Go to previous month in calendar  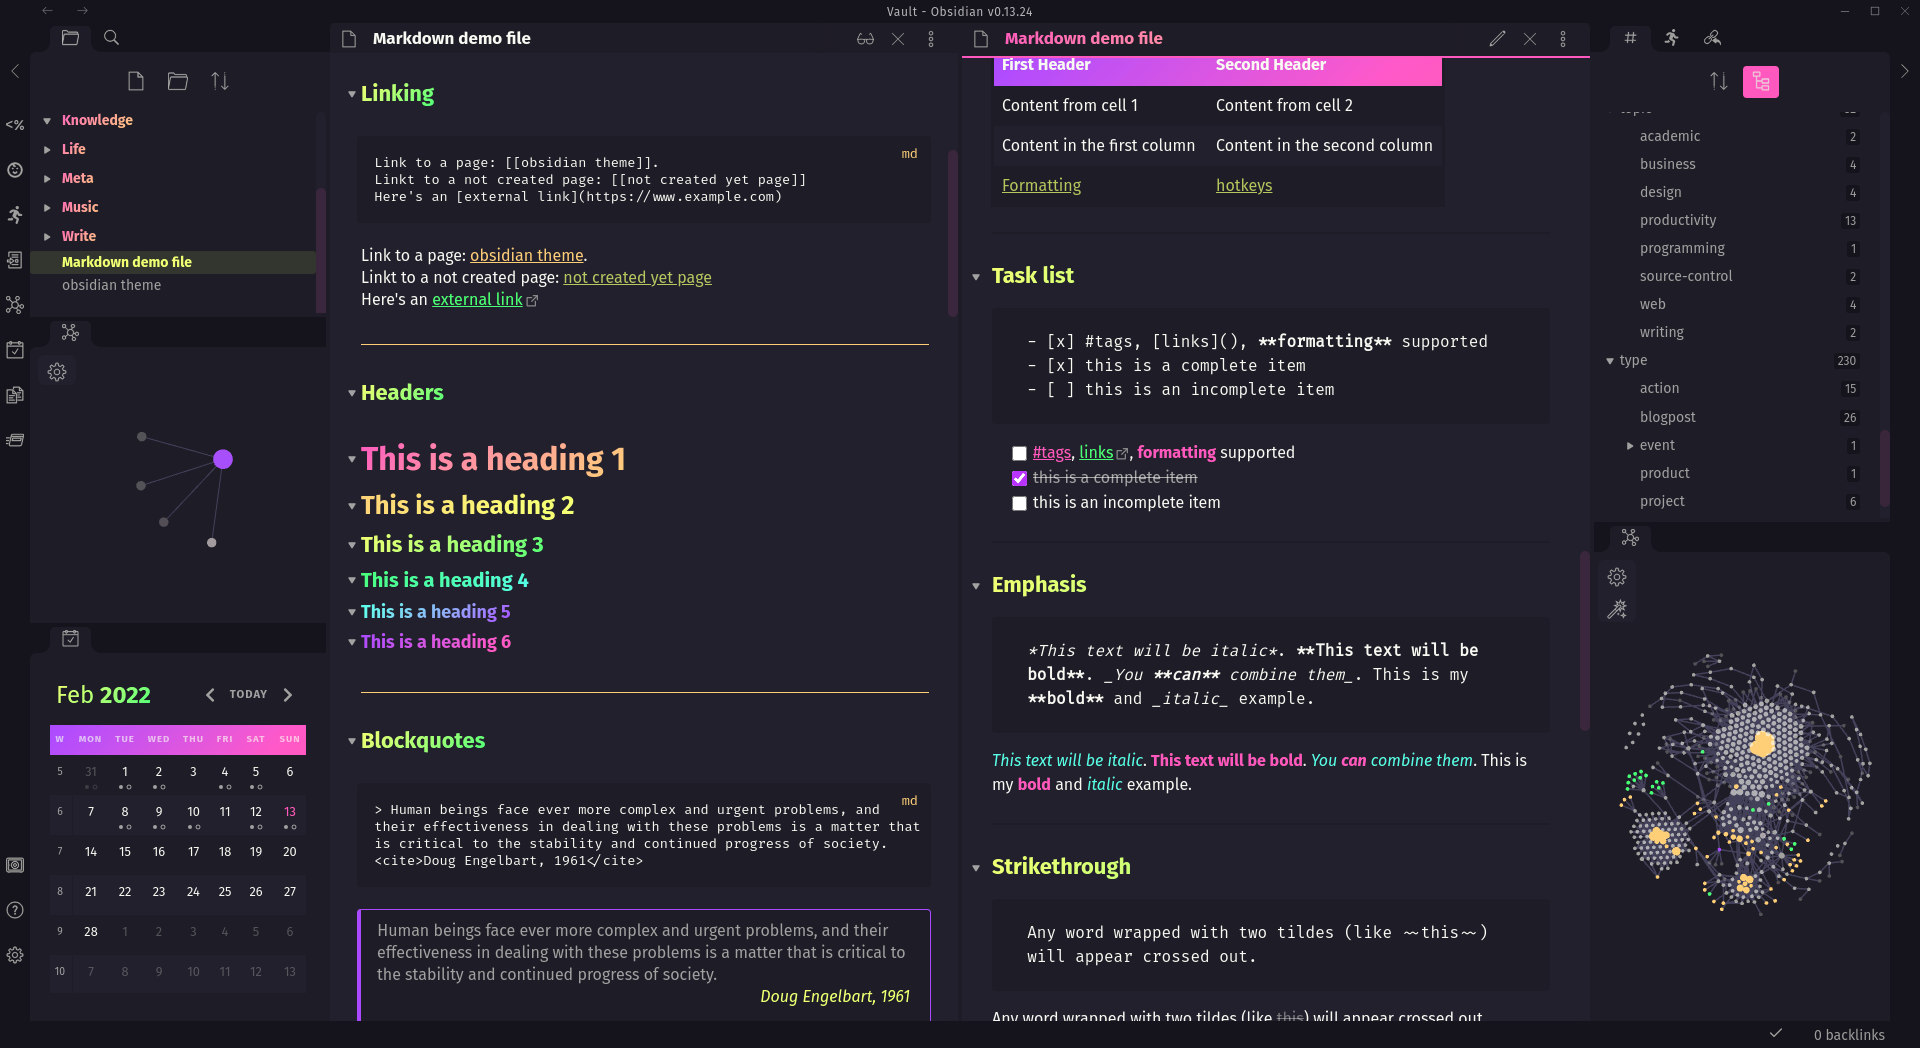click(x=210, y=695)
